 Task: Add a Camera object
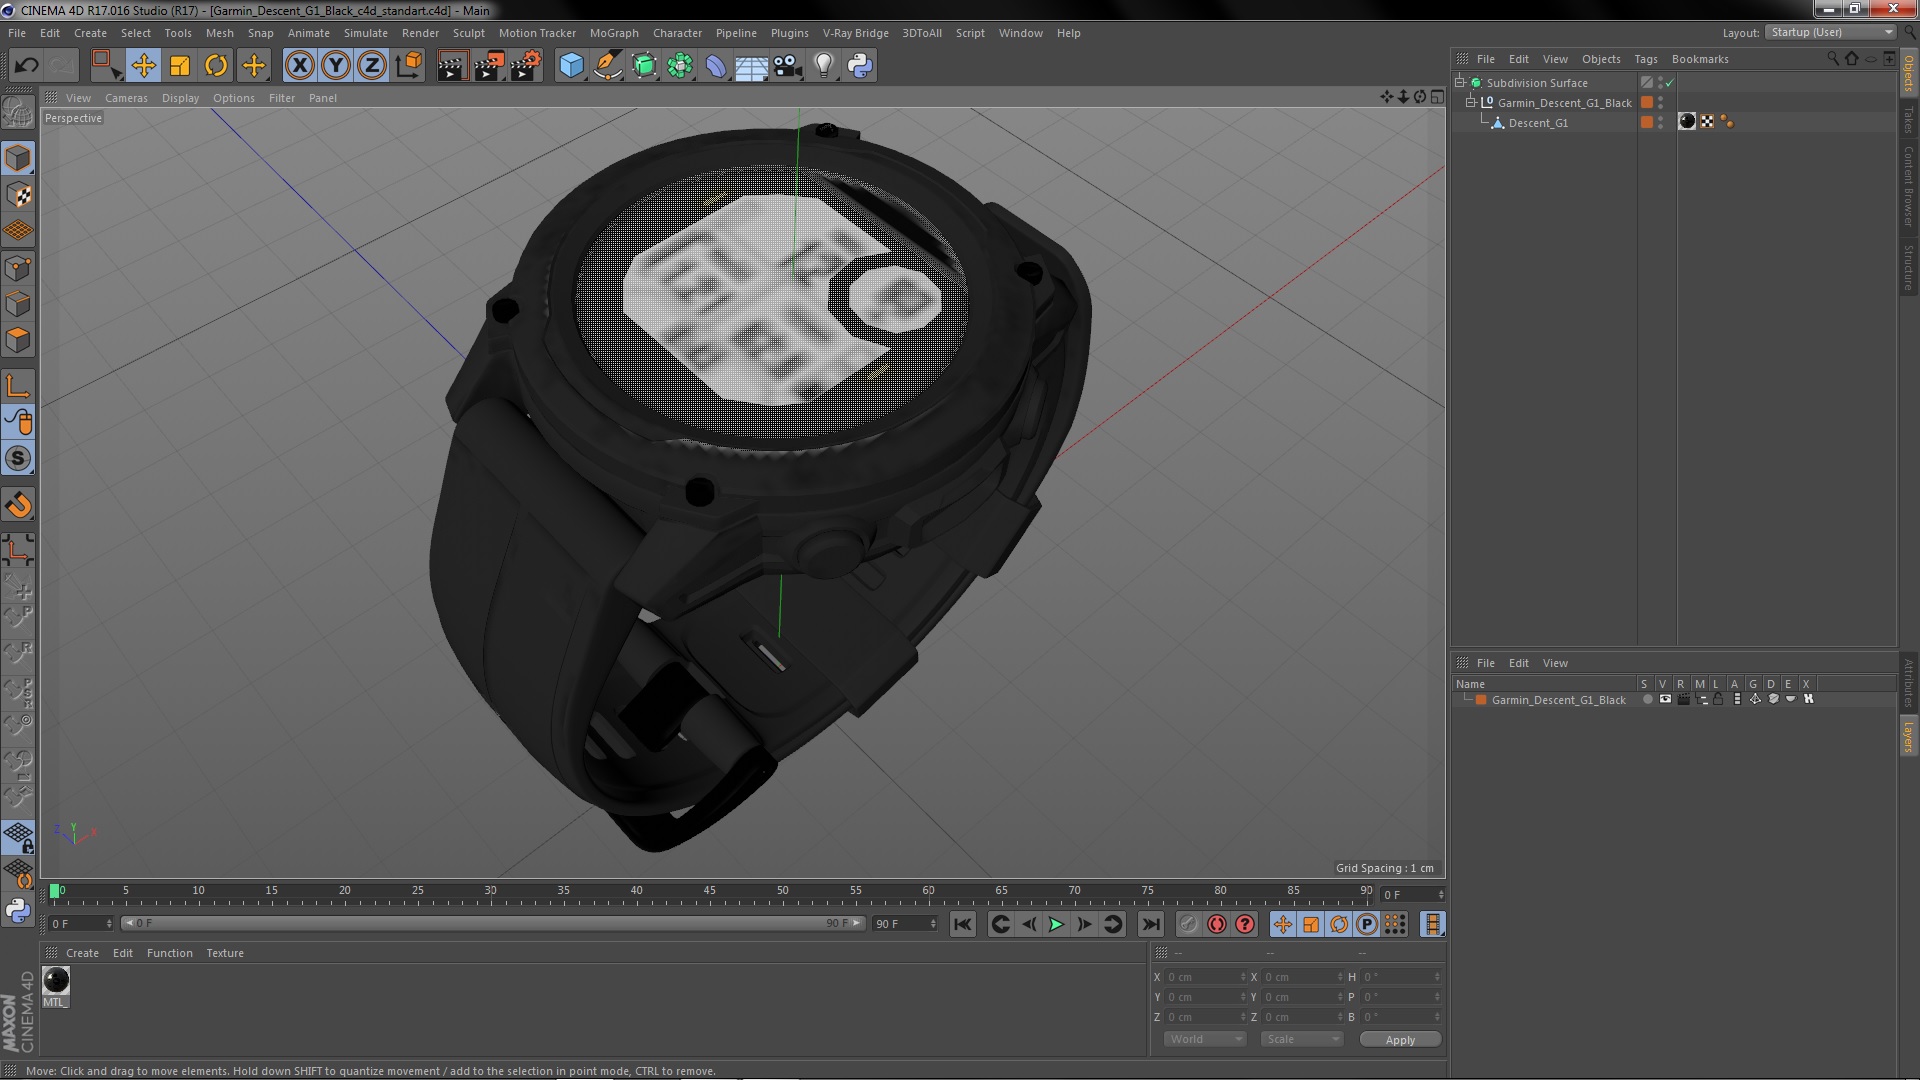click(x=788, y=66)
